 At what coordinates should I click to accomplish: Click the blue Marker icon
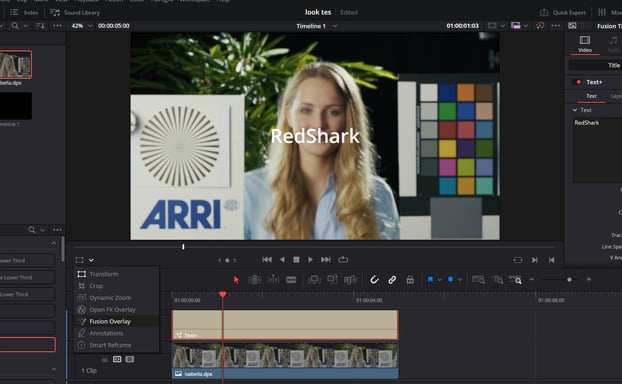451,280
